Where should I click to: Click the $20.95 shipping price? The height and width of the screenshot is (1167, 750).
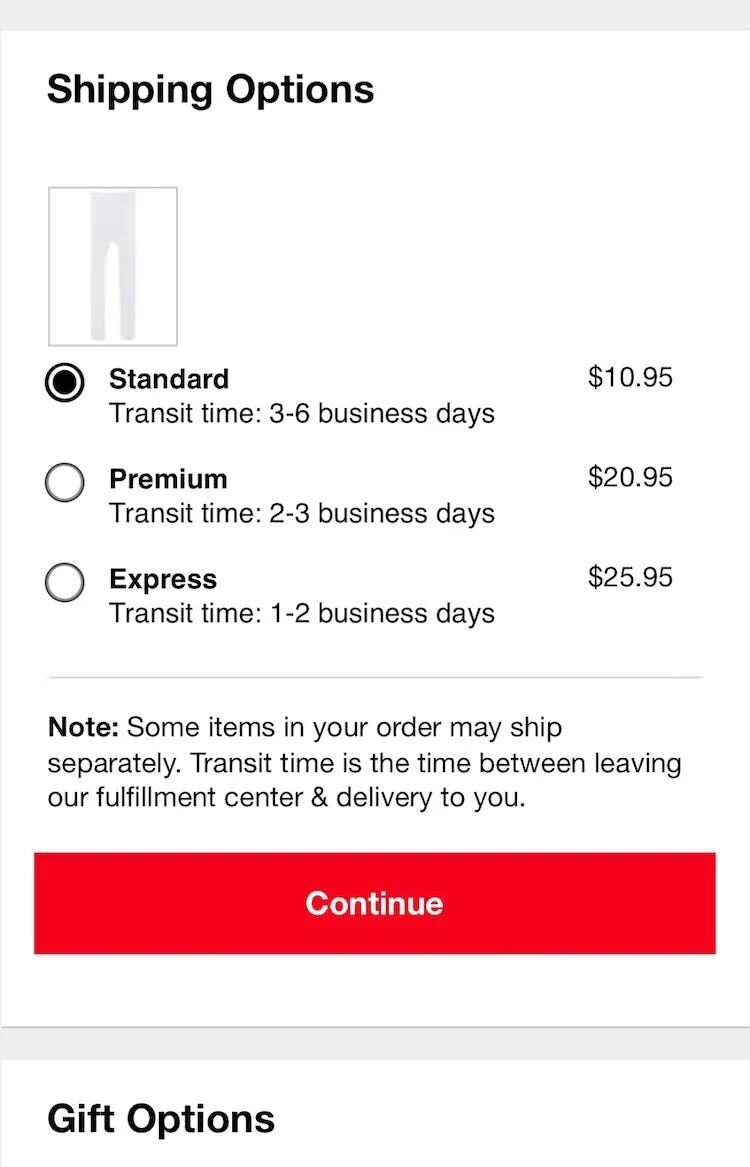tap(630, 477)
